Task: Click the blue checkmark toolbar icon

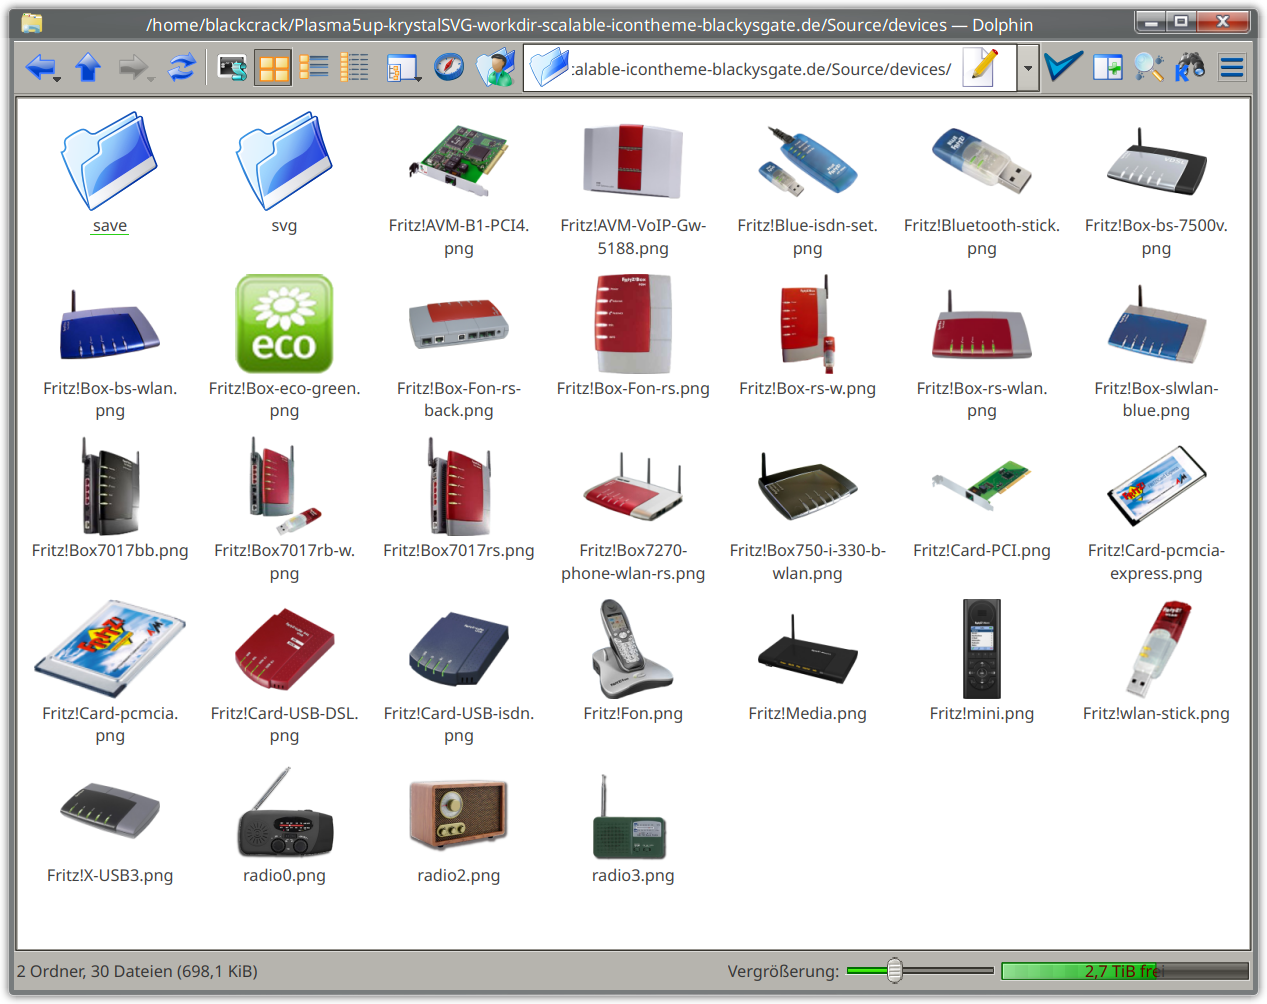Action: (1062, 68)
